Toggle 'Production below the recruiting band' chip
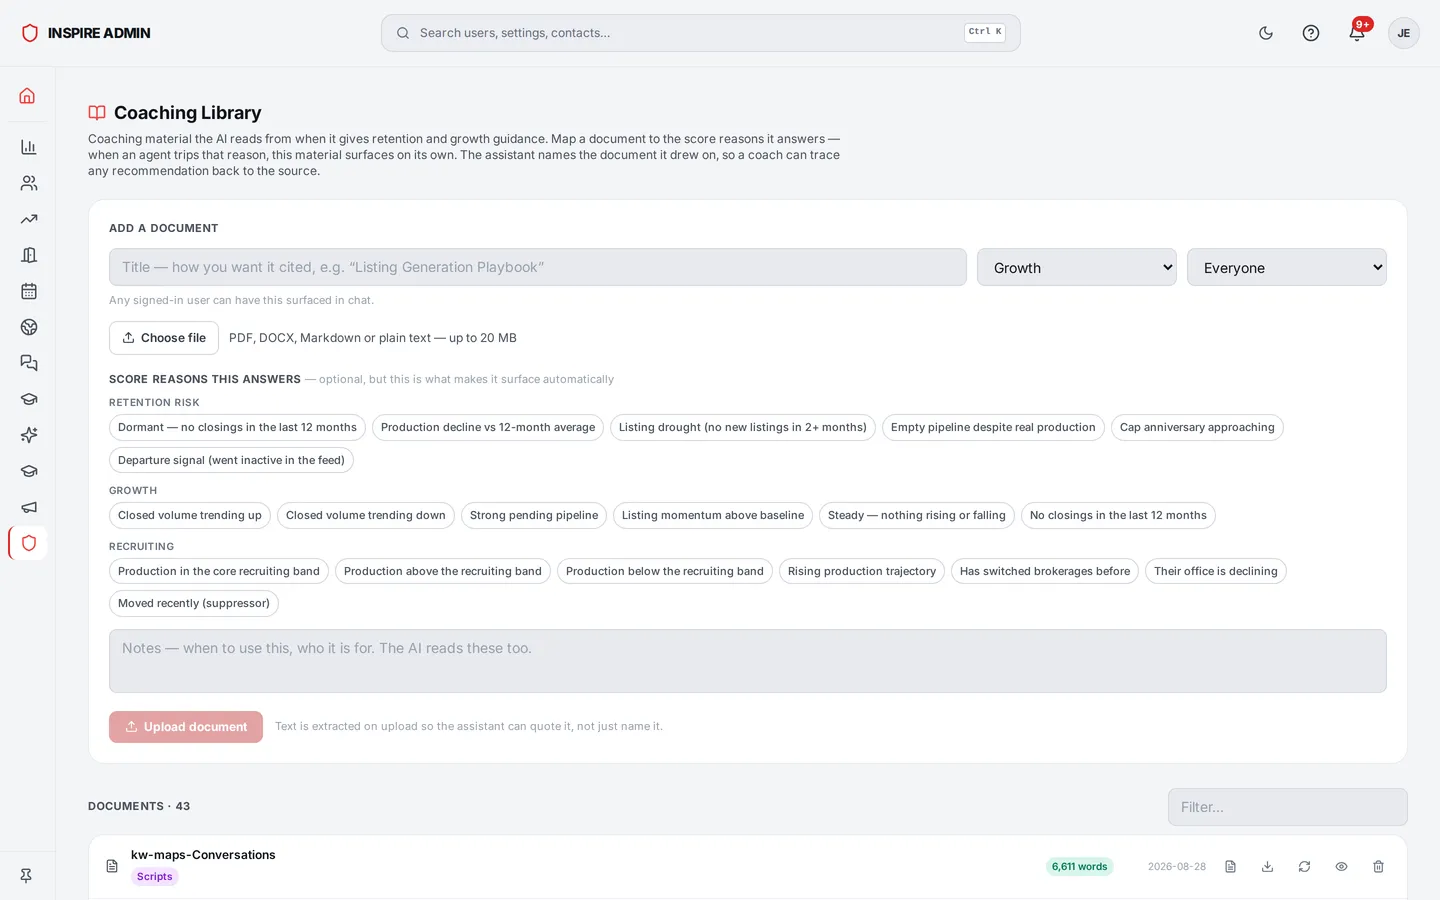 coord(665,571)
